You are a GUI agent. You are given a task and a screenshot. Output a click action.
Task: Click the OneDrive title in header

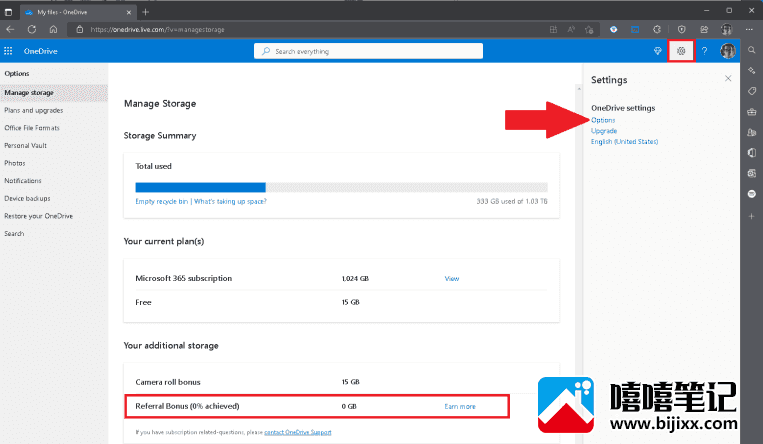coord(40,51)
